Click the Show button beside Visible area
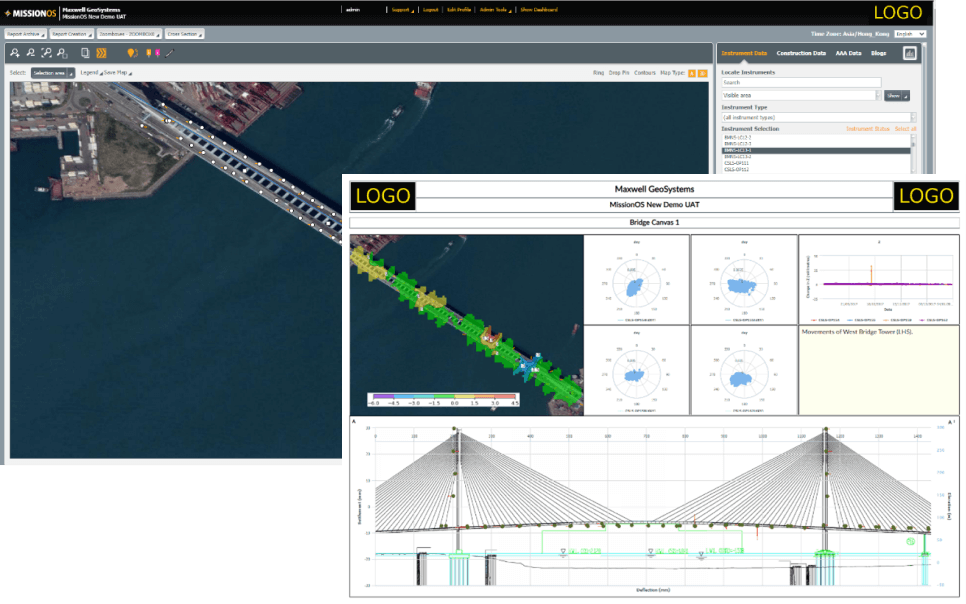Screen dimensions: 966x604 (896, 96)
